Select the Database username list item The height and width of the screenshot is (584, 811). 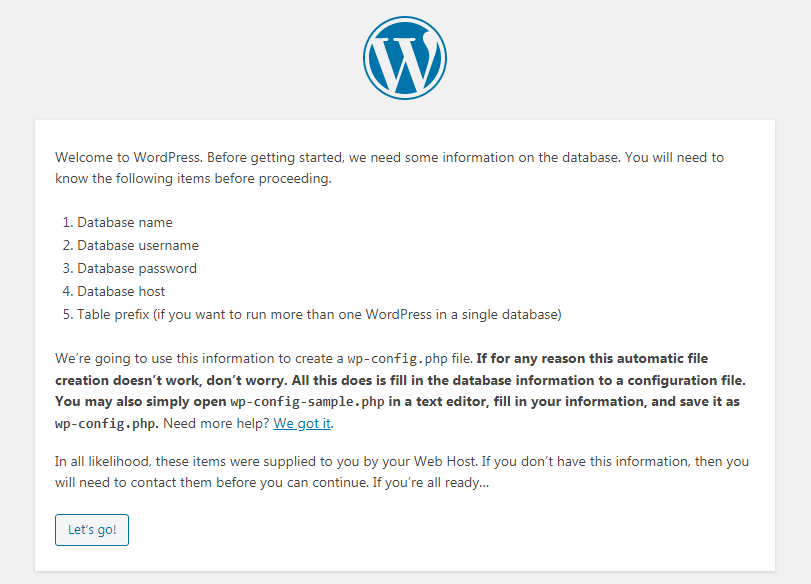(138, 245)
